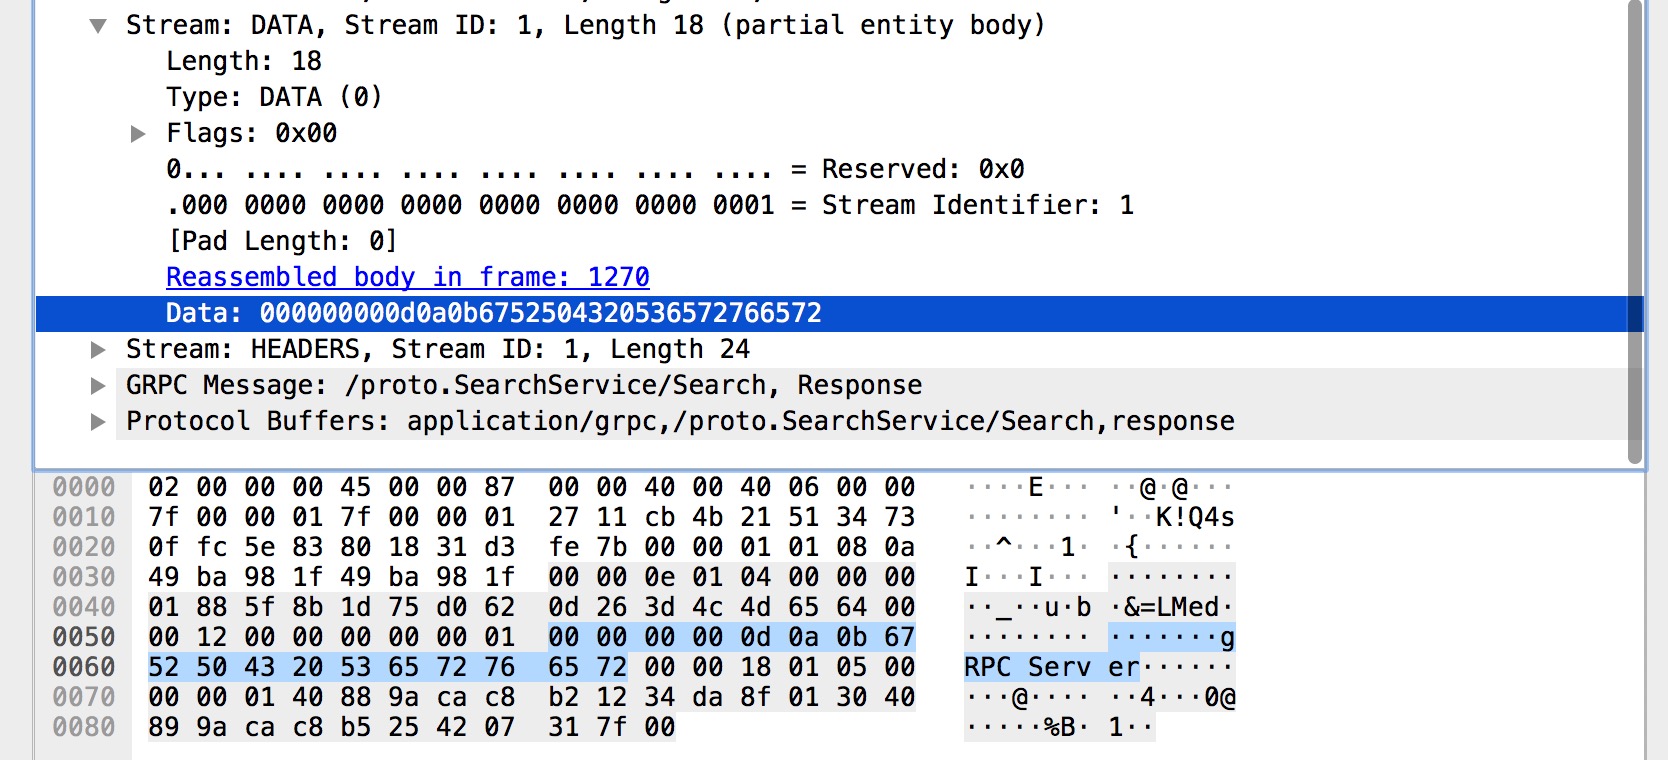Click the highlighted hex bytes in row 0060
The width and height of the screenshot is (1668, 760).
pyautogui.click(x=330, y=668)
